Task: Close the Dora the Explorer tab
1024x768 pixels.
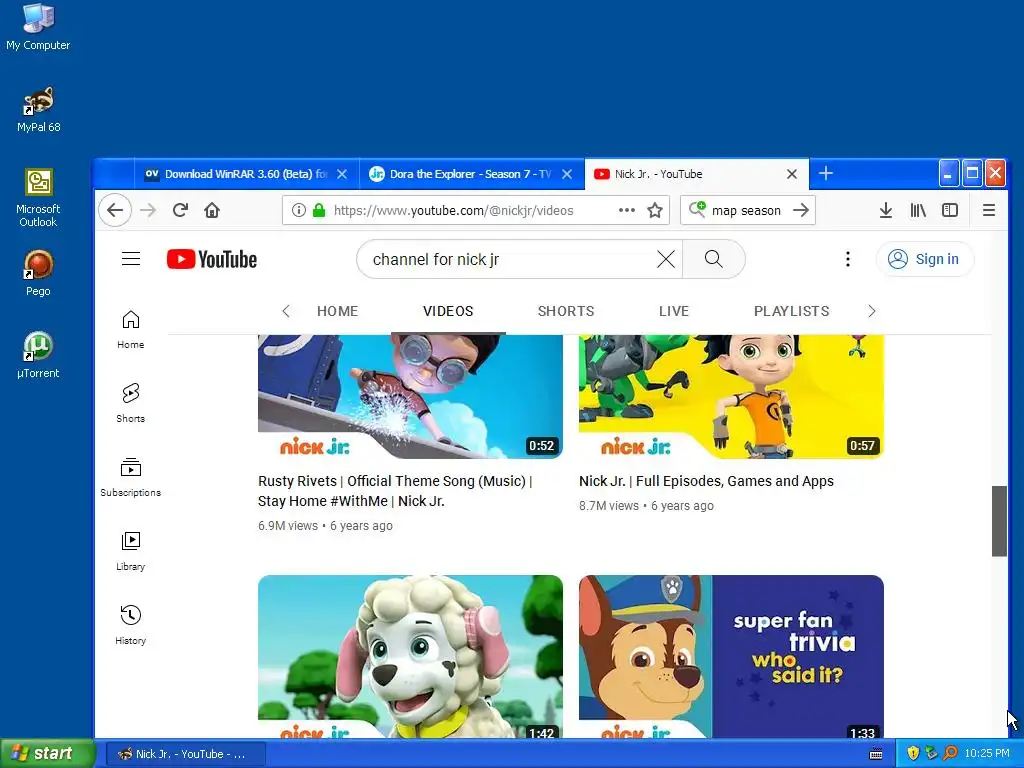Action: [x=567, y=174]
